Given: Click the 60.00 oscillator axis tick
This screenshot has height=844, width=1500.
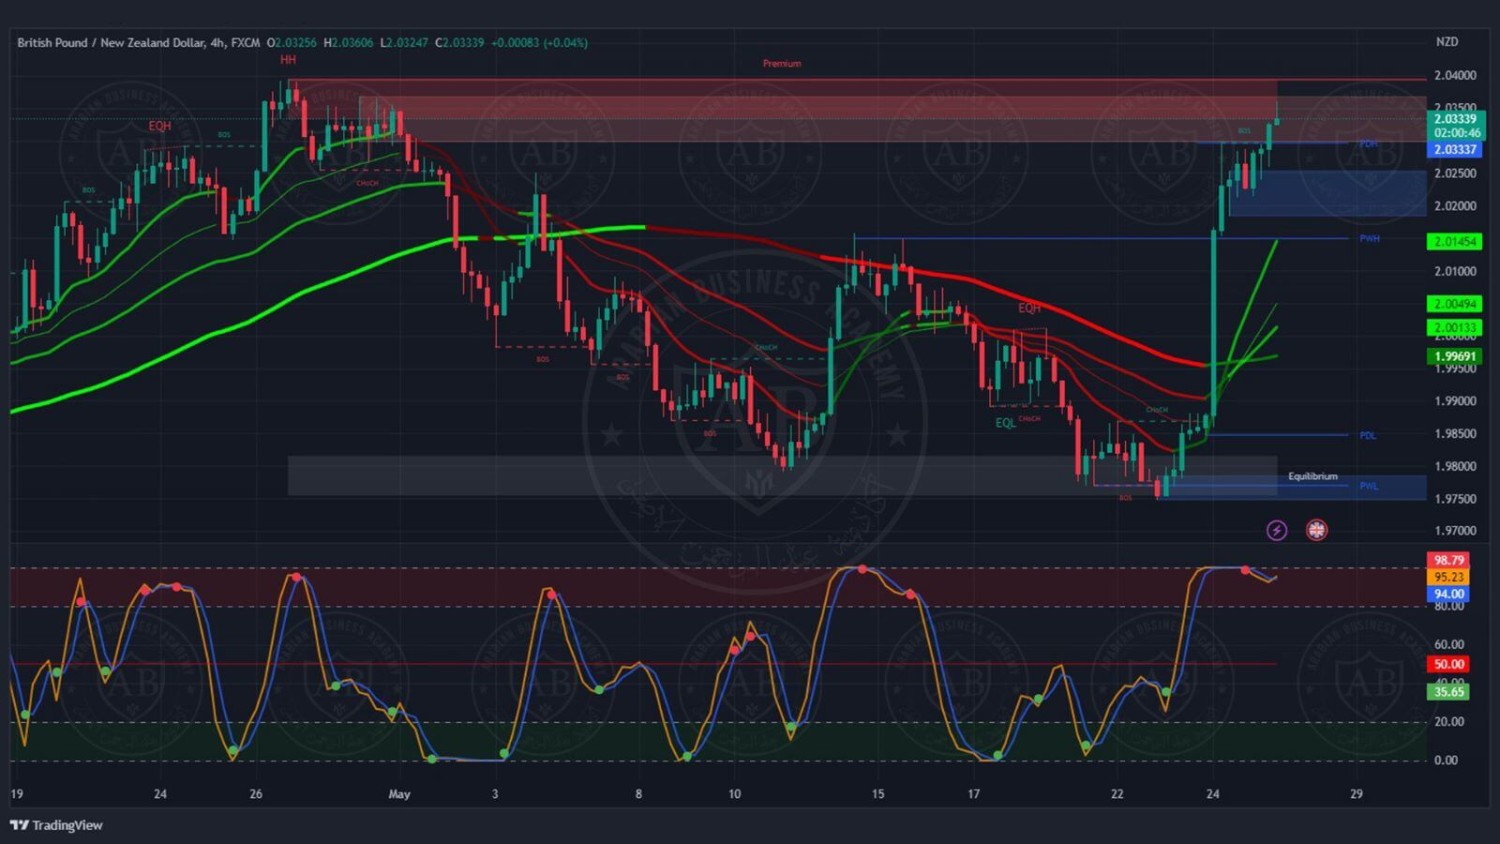Looking at the screenshot, I should tap(1449, 645).
